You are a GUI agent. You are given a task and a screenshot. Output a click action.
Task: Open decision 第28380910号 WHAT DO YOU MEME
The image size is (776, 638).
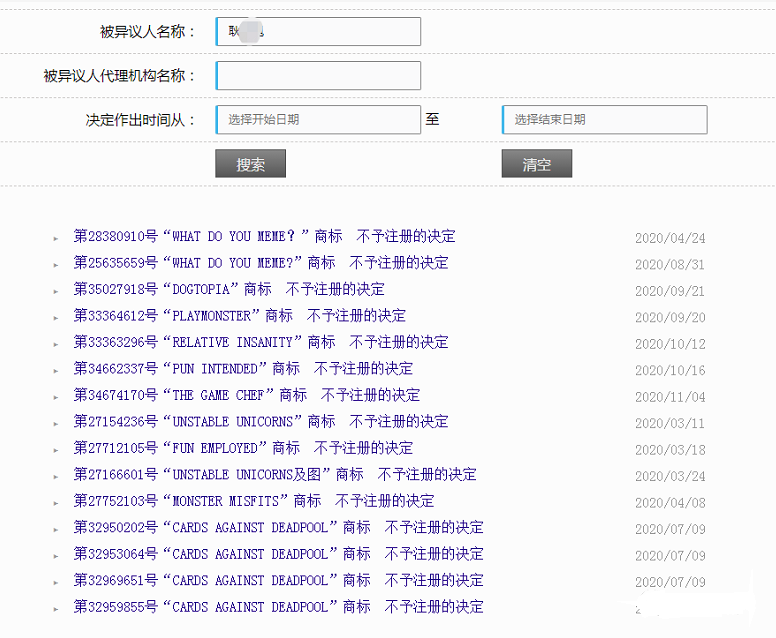(x=264, y=236)
